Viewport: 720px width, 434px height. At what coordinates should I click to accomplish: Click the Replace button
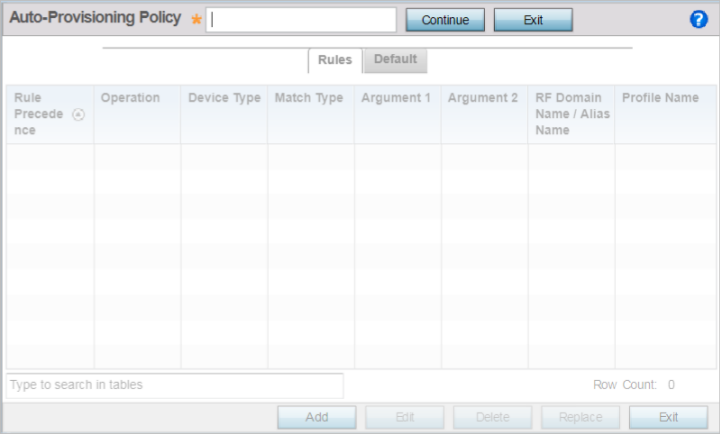580,417
